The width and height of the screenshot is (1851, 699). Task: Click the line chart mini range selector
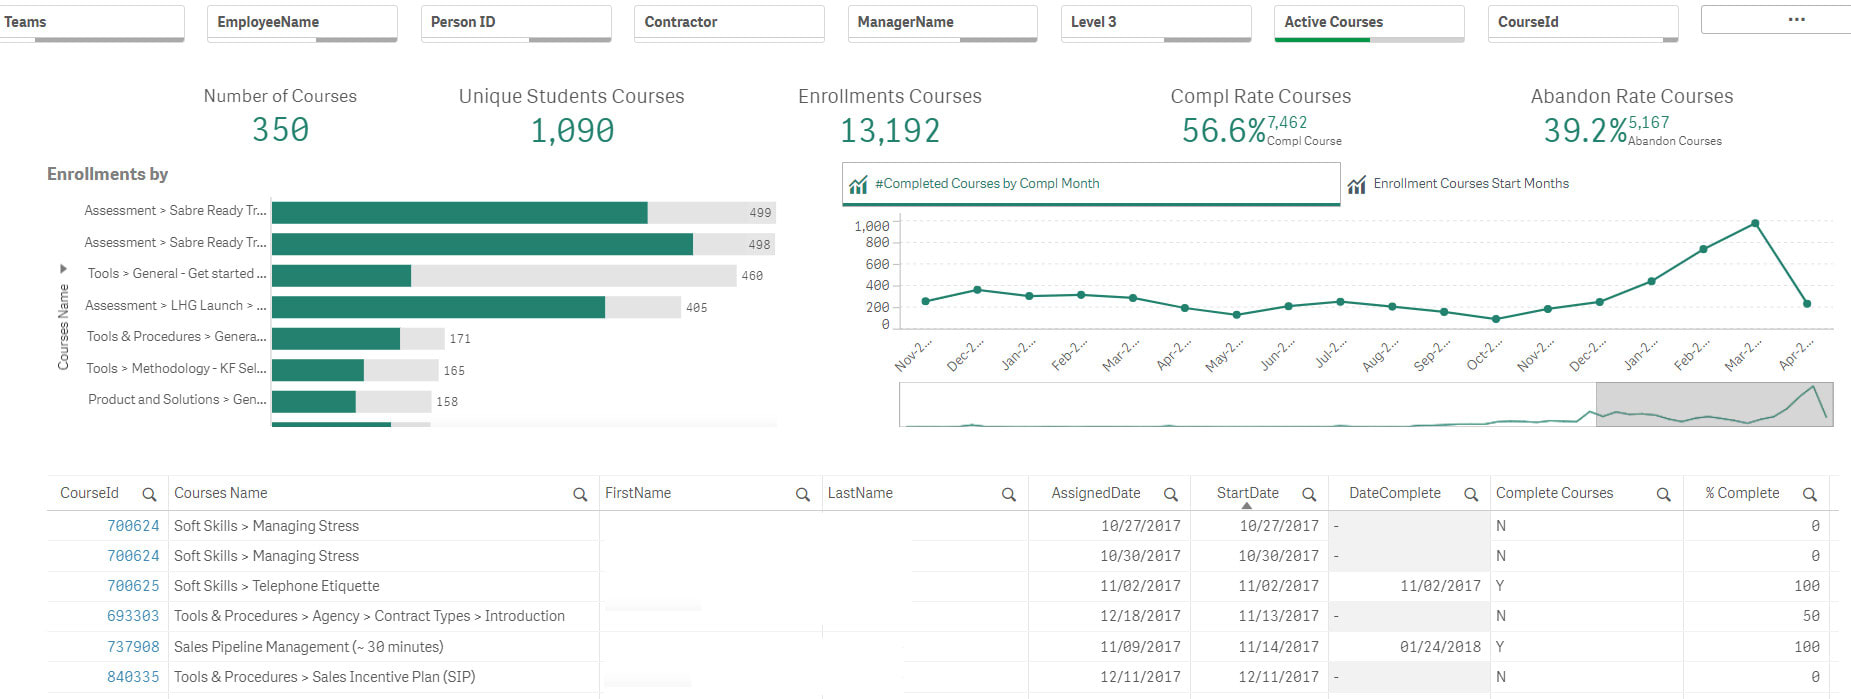(x=1713, y=404)
